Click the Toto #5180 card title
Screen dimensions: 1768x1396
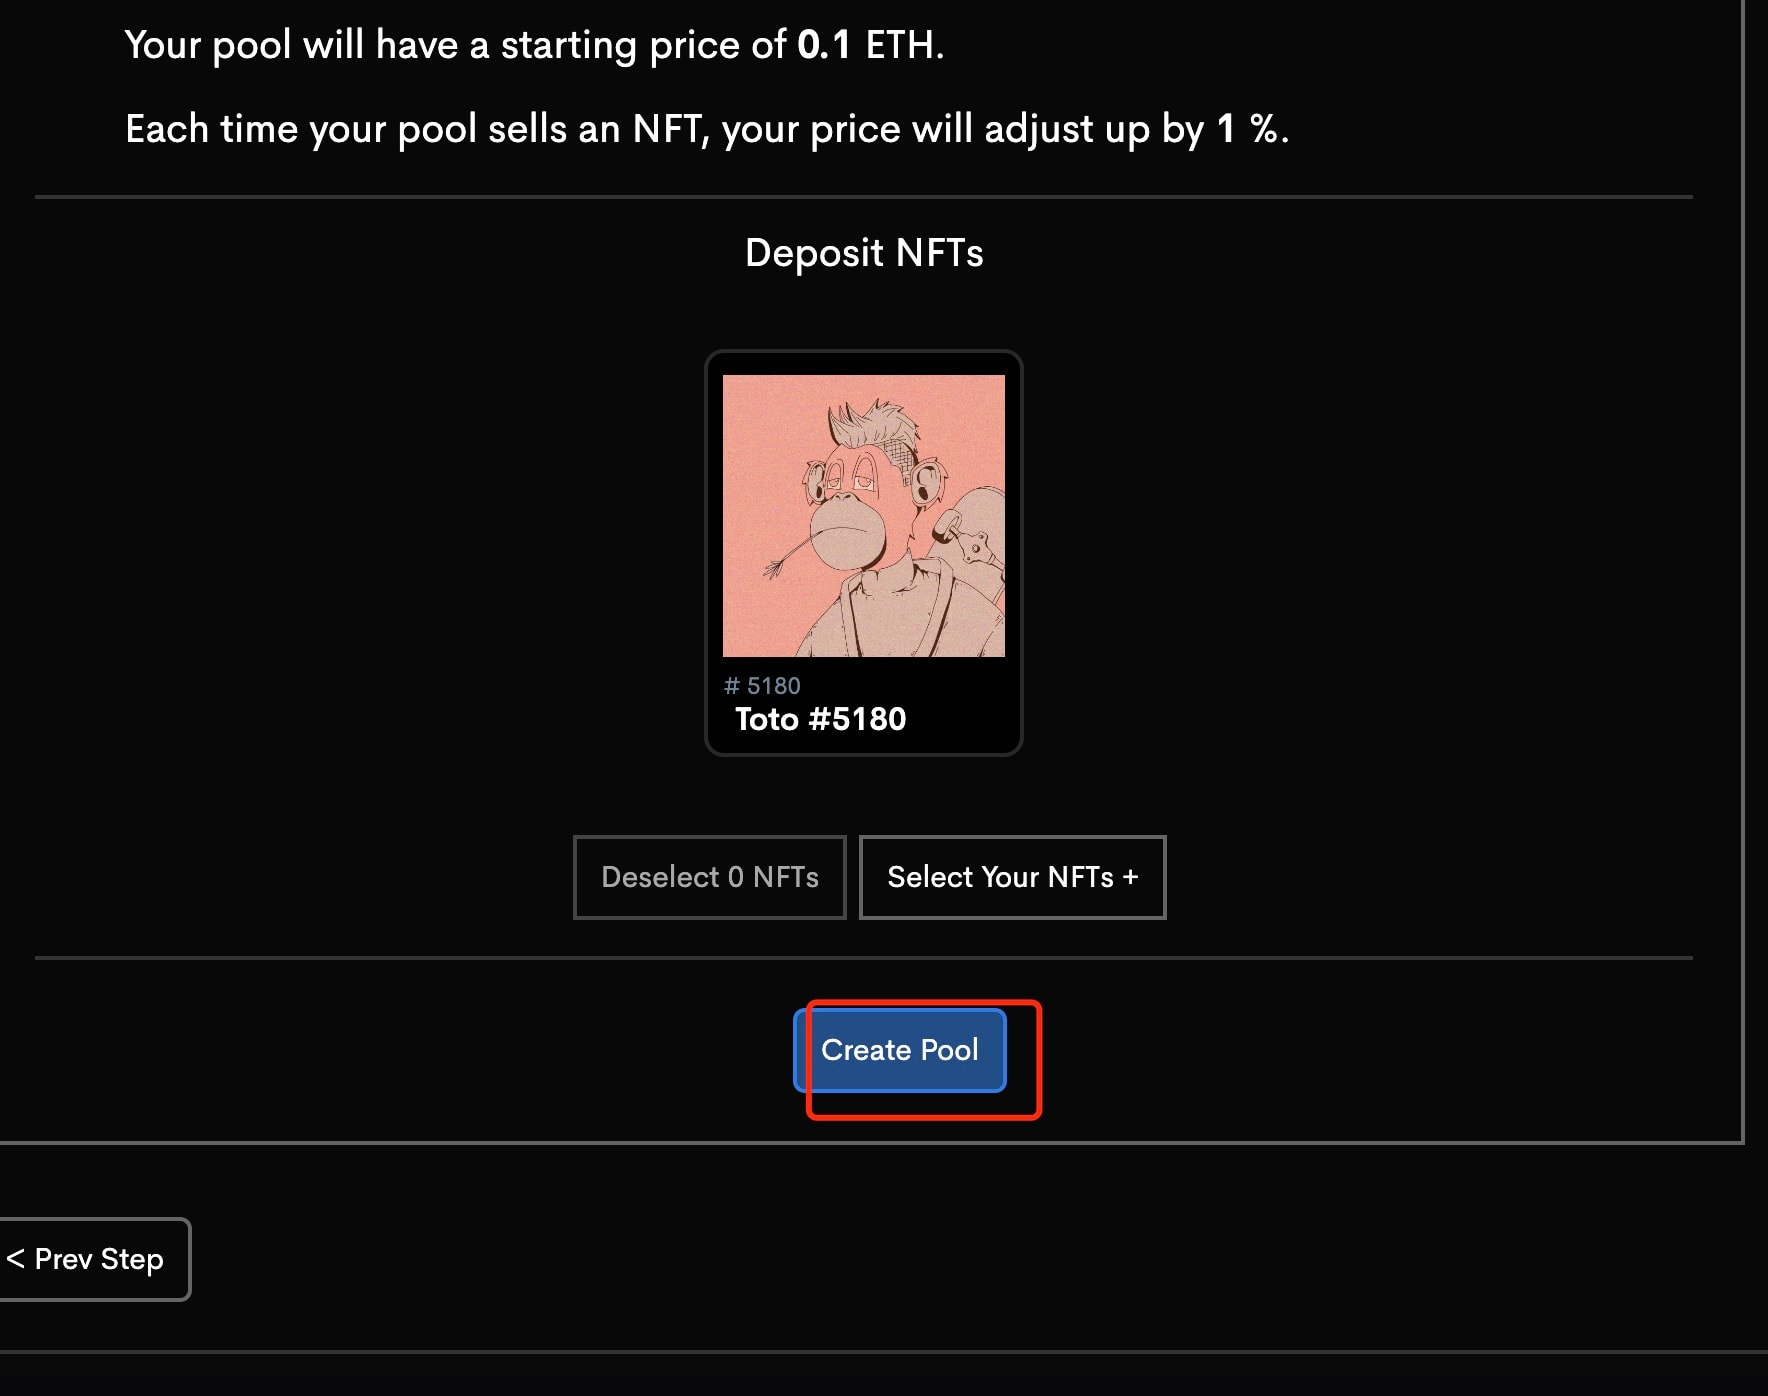tap(820, 719)
